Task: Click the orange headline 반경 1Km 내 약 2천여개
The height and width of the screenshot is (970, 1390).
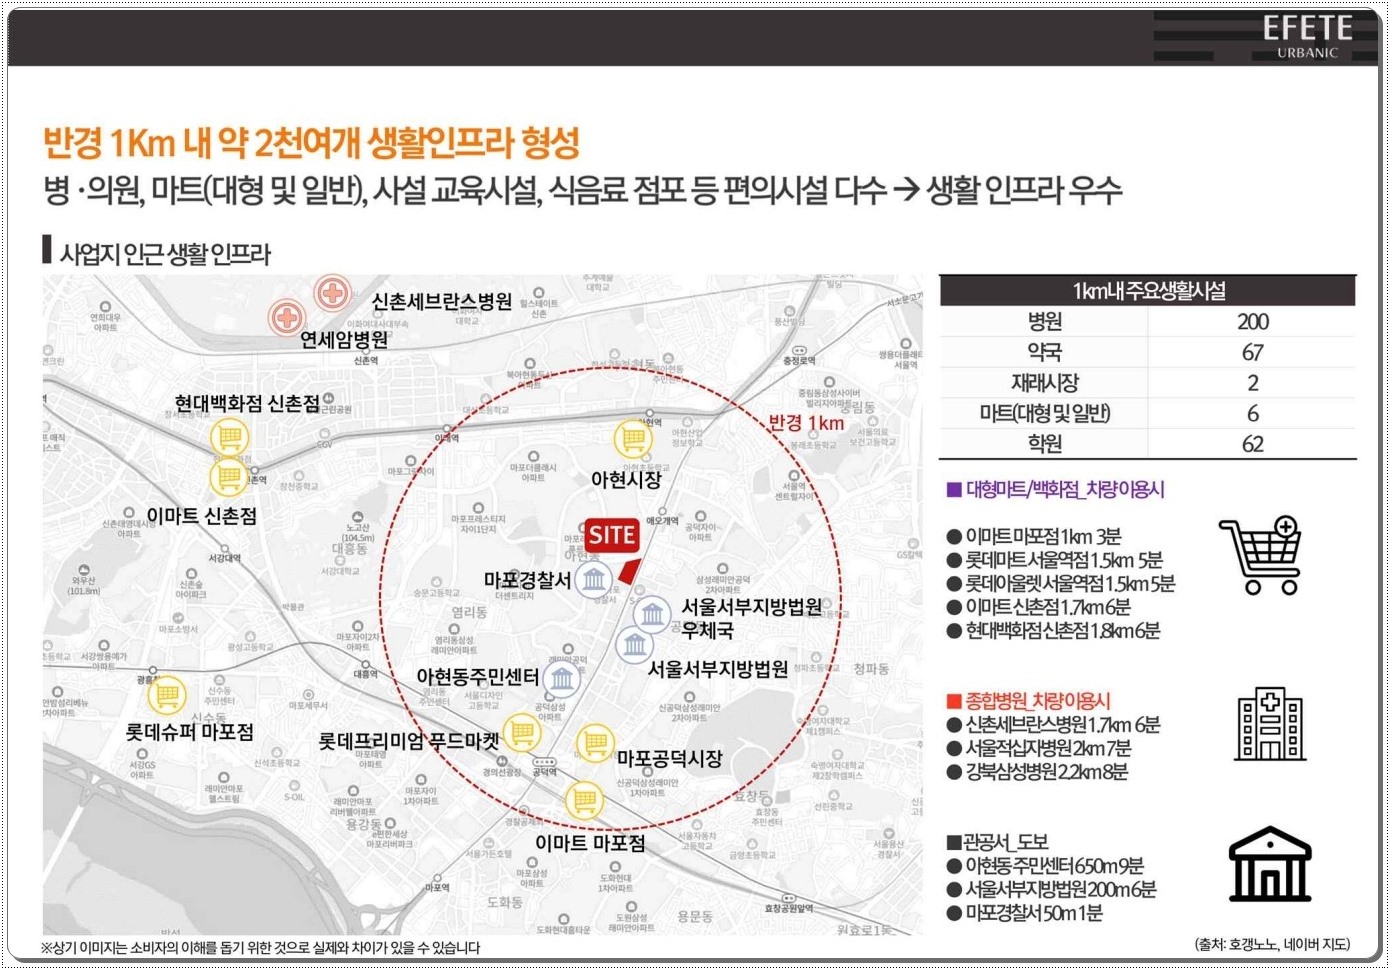Action: pyautogui.click(x=311, y=143)
